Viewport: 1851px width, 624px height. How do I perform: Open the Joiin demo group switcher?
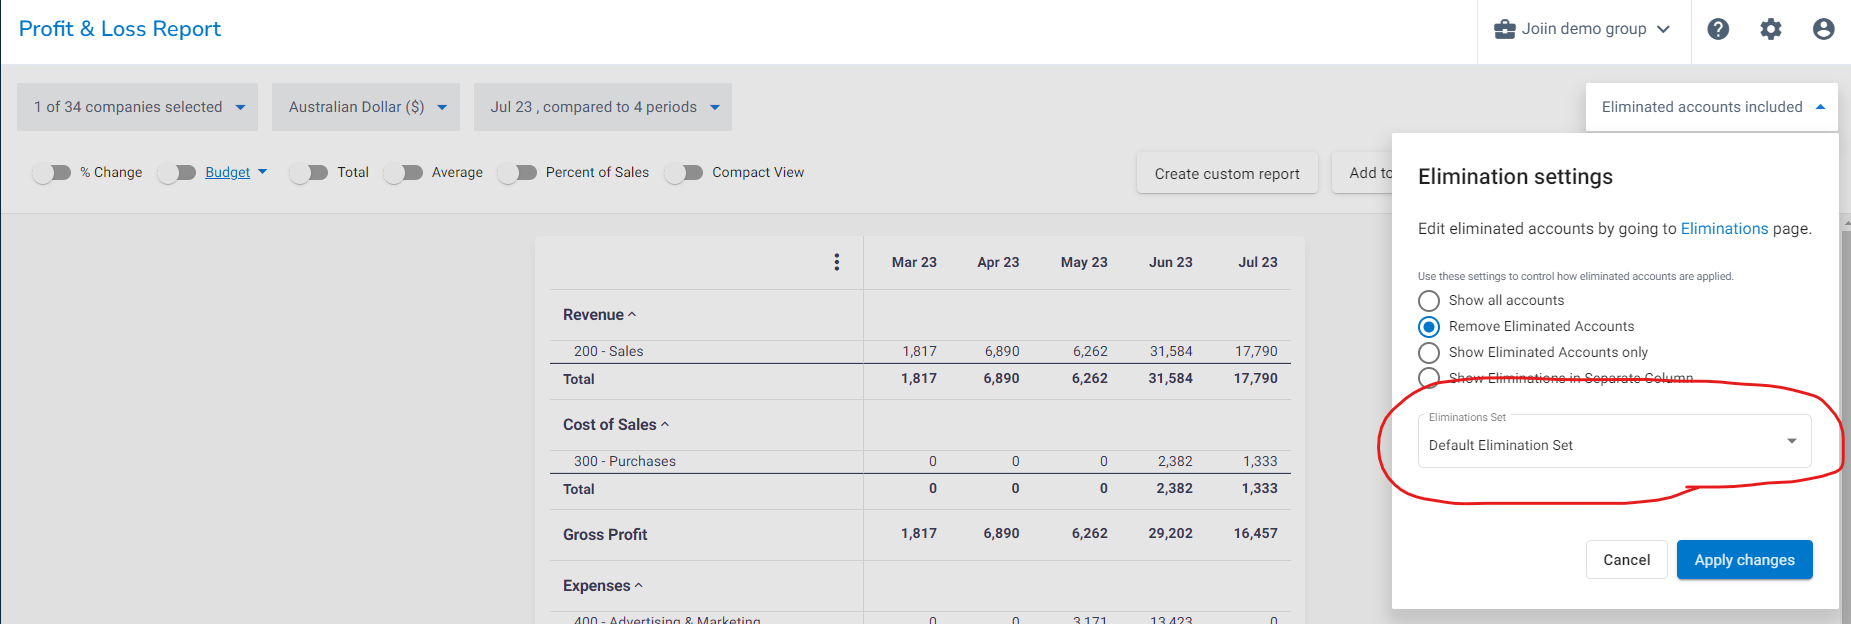point(1583,29)
